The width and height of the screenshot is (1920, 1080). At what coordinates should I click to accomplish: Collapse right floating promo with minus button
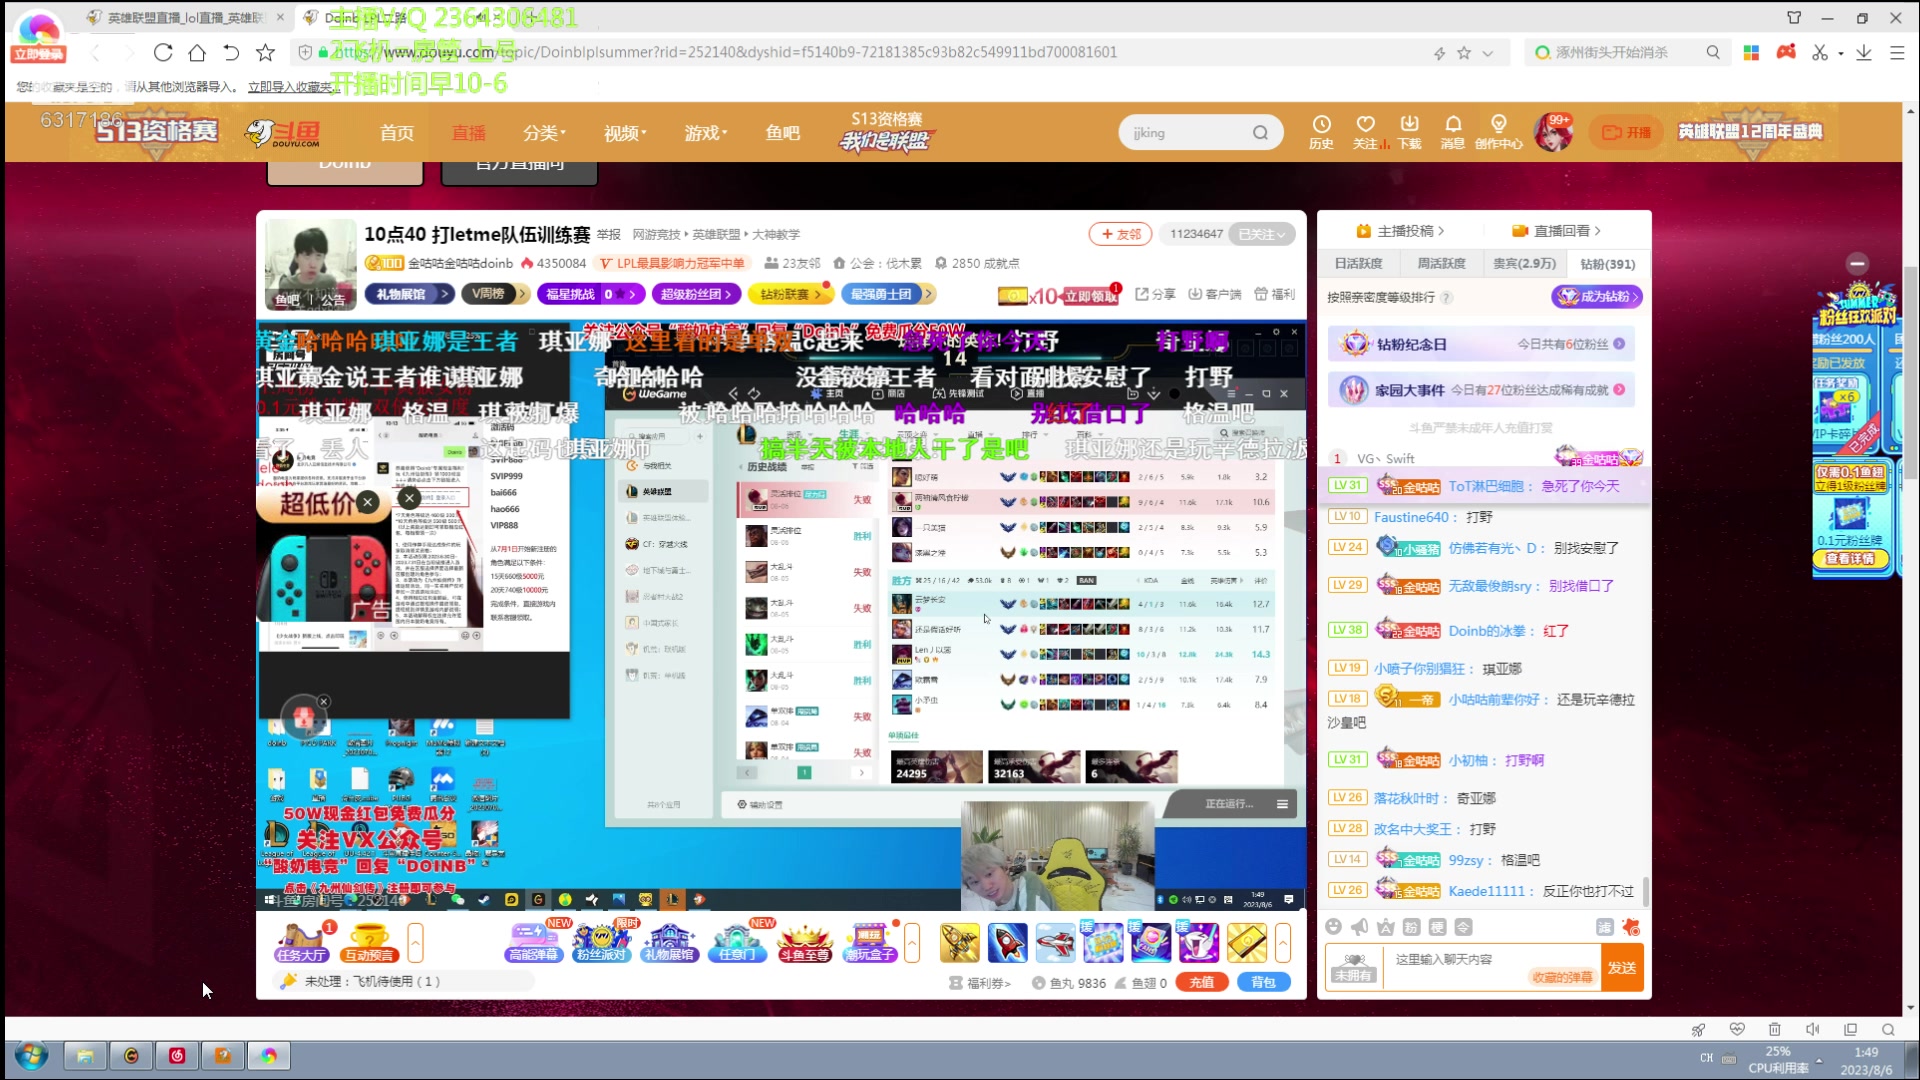click(1857, 263)
